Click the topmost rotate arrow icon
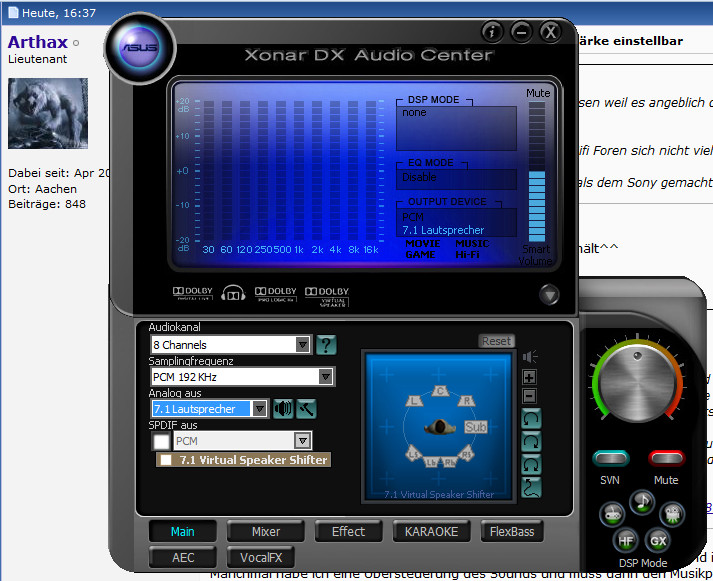Image resolution: width=713 pixels, height=581 pixels. coord(531,418)
